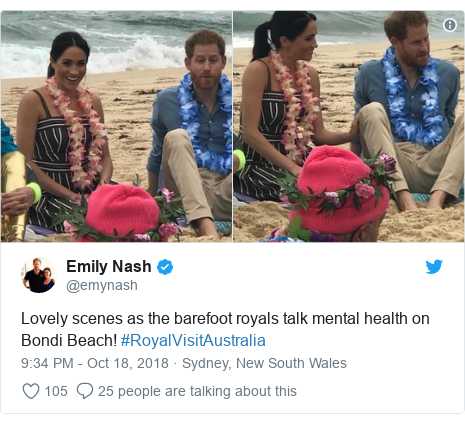This screenshot has width=465, height=424.
Task: Like the tweet with the heart icon
Action: 31,391
